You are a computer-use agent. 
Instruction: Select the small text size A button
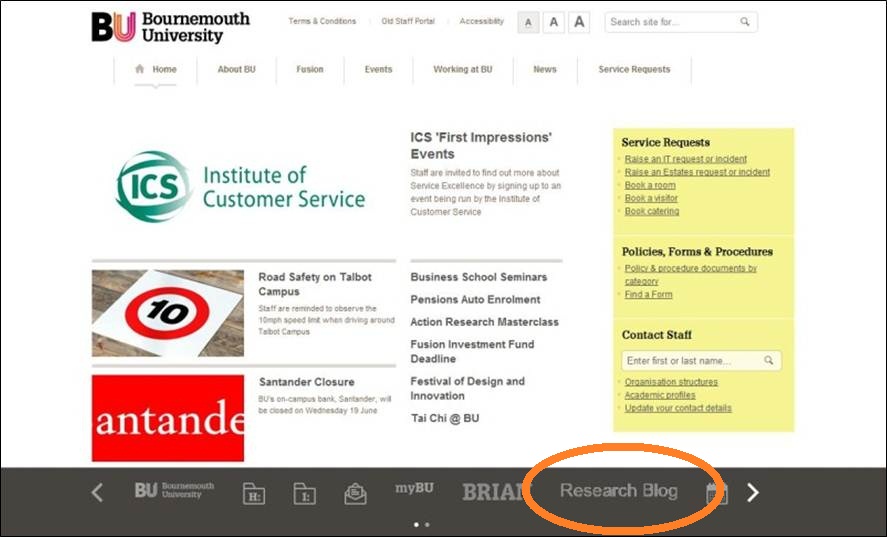tap(528, 23)
